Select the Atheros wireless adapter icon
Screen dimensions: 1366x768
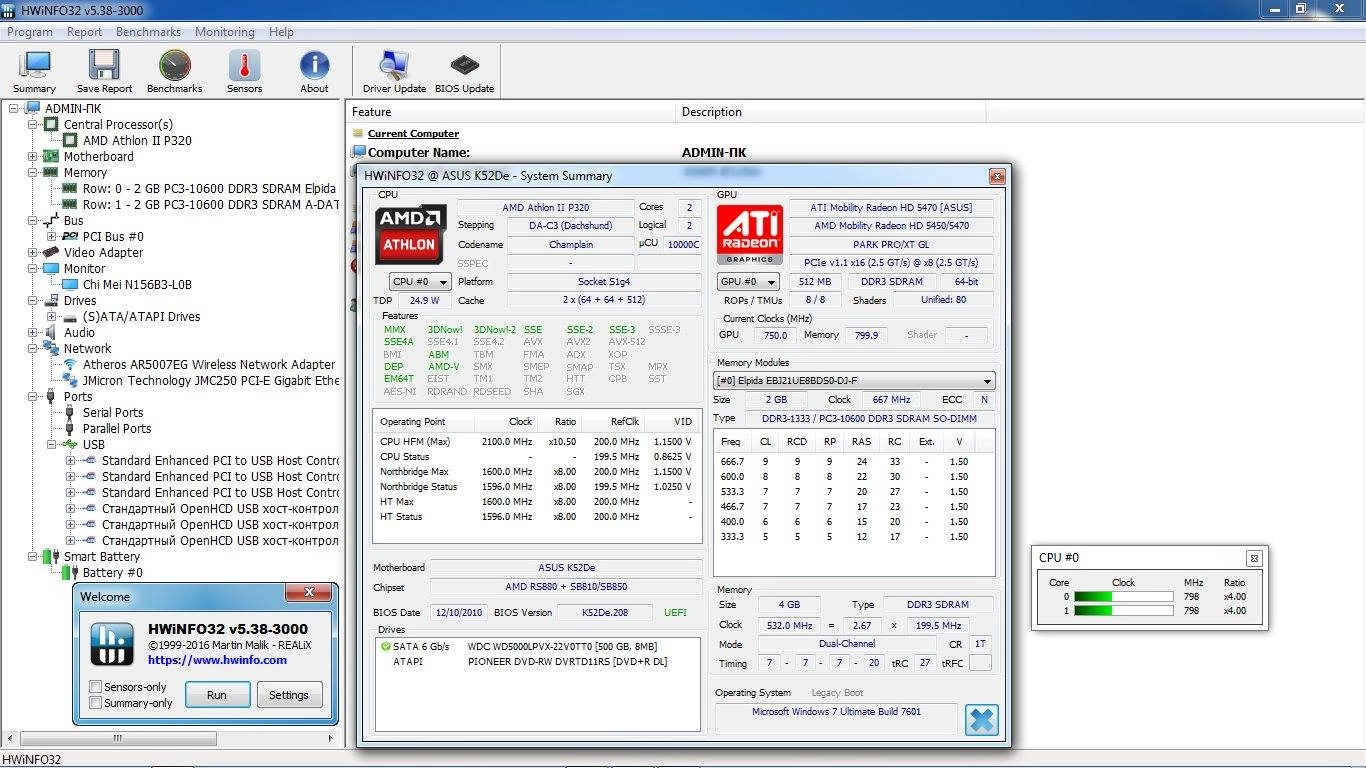coord(71,365)
